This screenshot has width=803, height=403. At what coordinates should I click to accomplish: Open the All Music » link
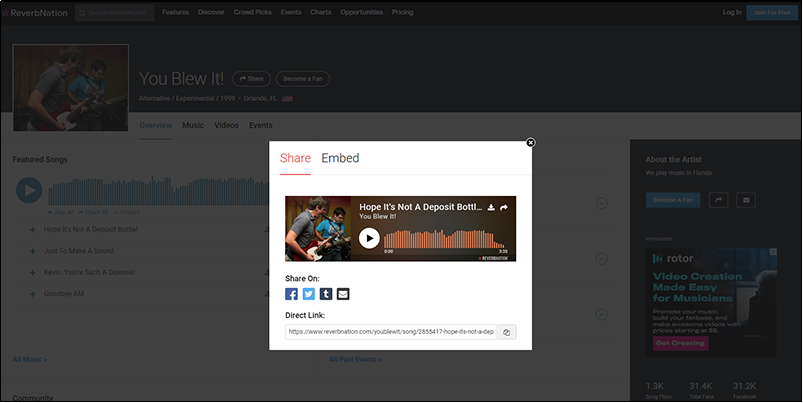click(x=30, y=359)
